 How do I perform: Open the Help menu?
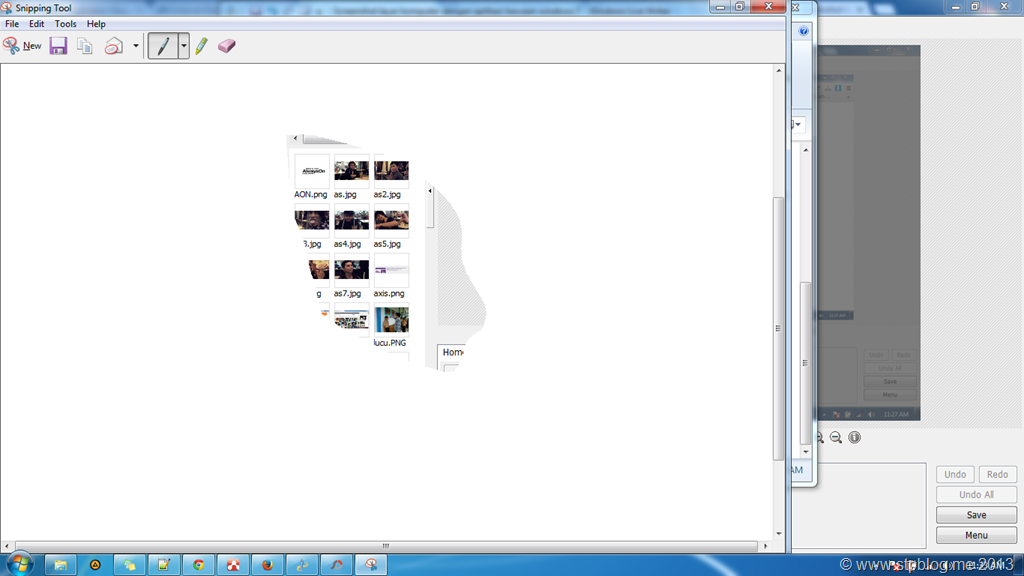click(96, 24)
